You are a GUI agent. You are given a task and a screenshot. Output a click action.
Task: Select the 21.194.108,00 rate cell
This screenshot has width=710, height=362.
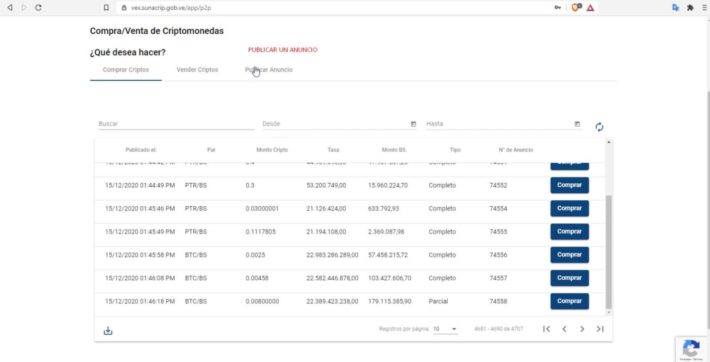pos(326,232)
